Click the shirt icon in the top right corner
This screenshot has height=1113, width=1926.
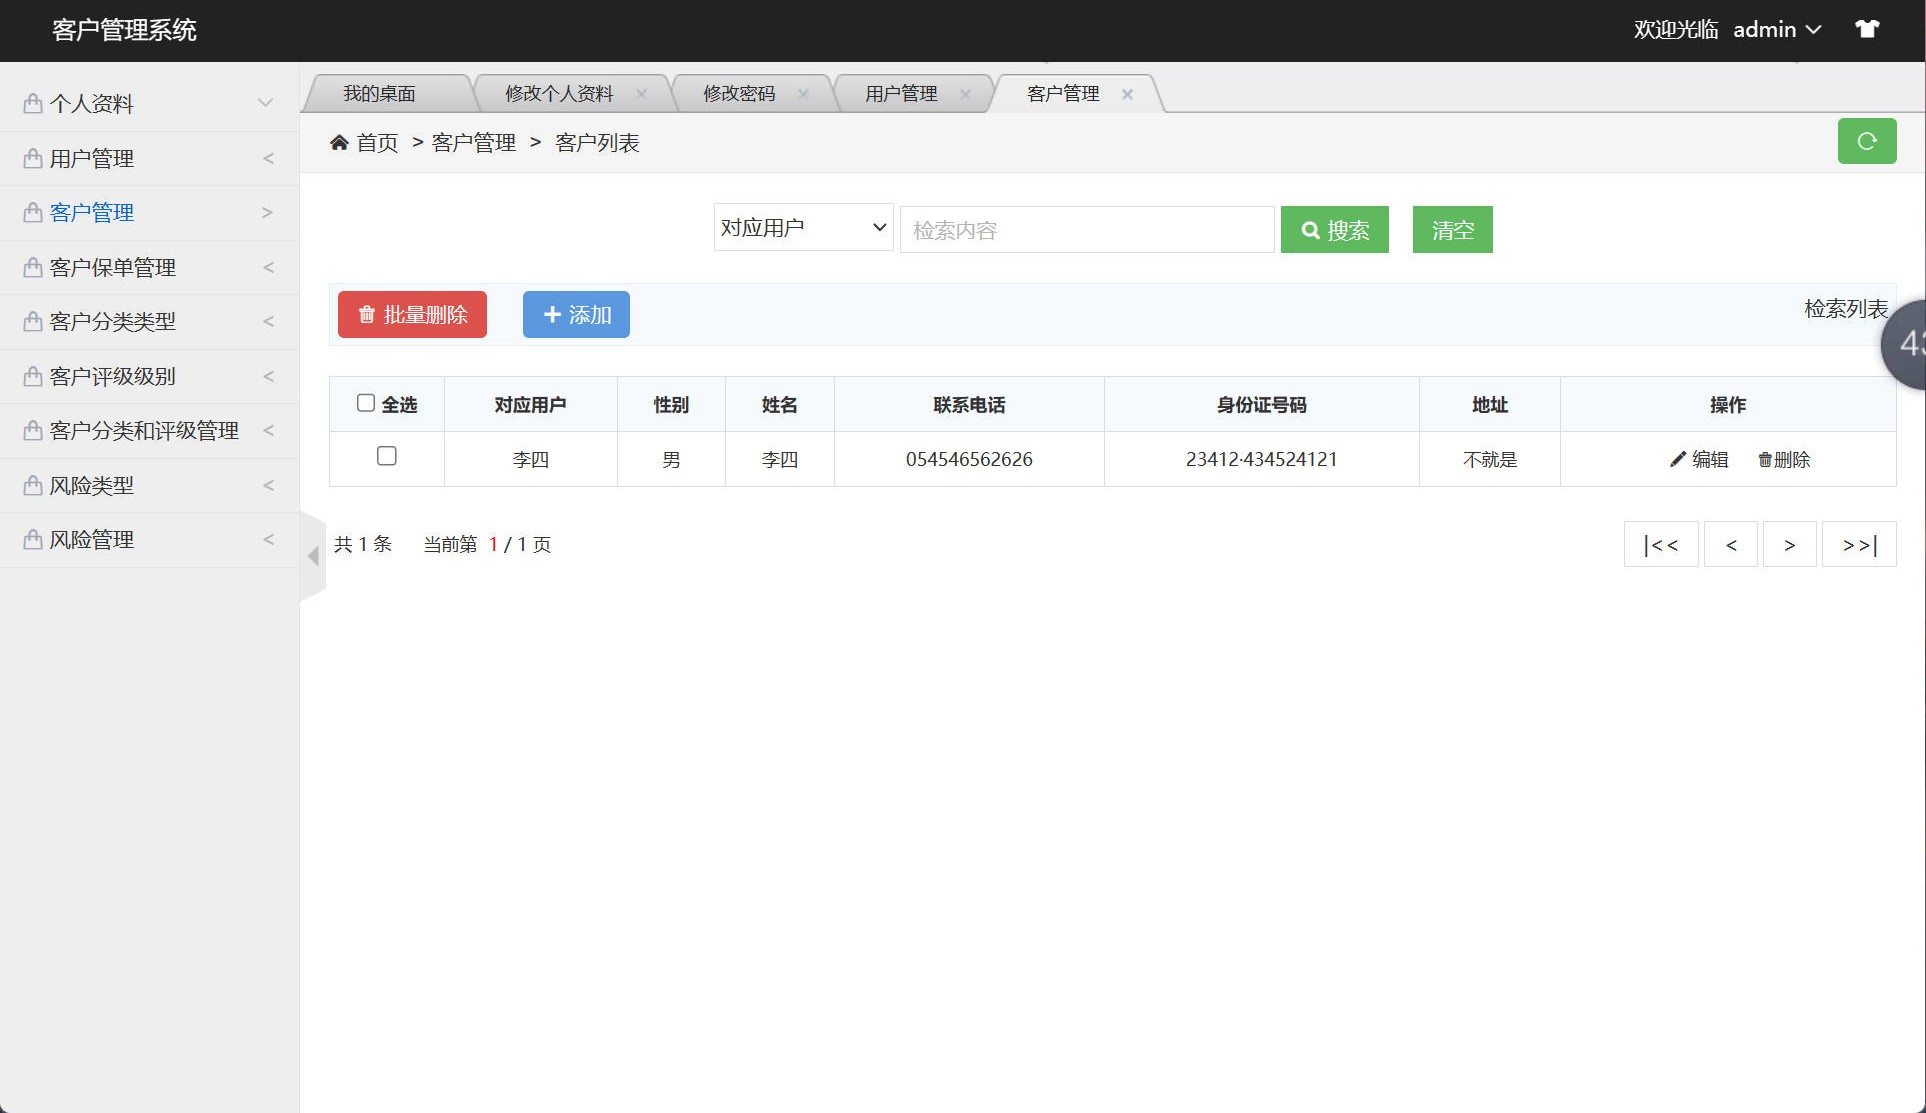[x=1867, y=29]
